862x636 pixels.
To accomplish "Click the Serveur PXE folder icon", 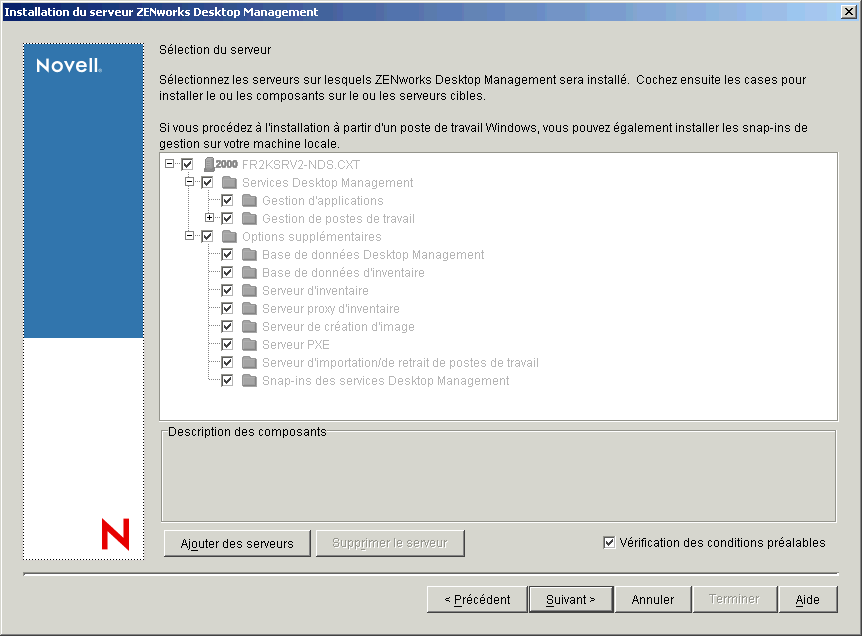I will point(248,343).
